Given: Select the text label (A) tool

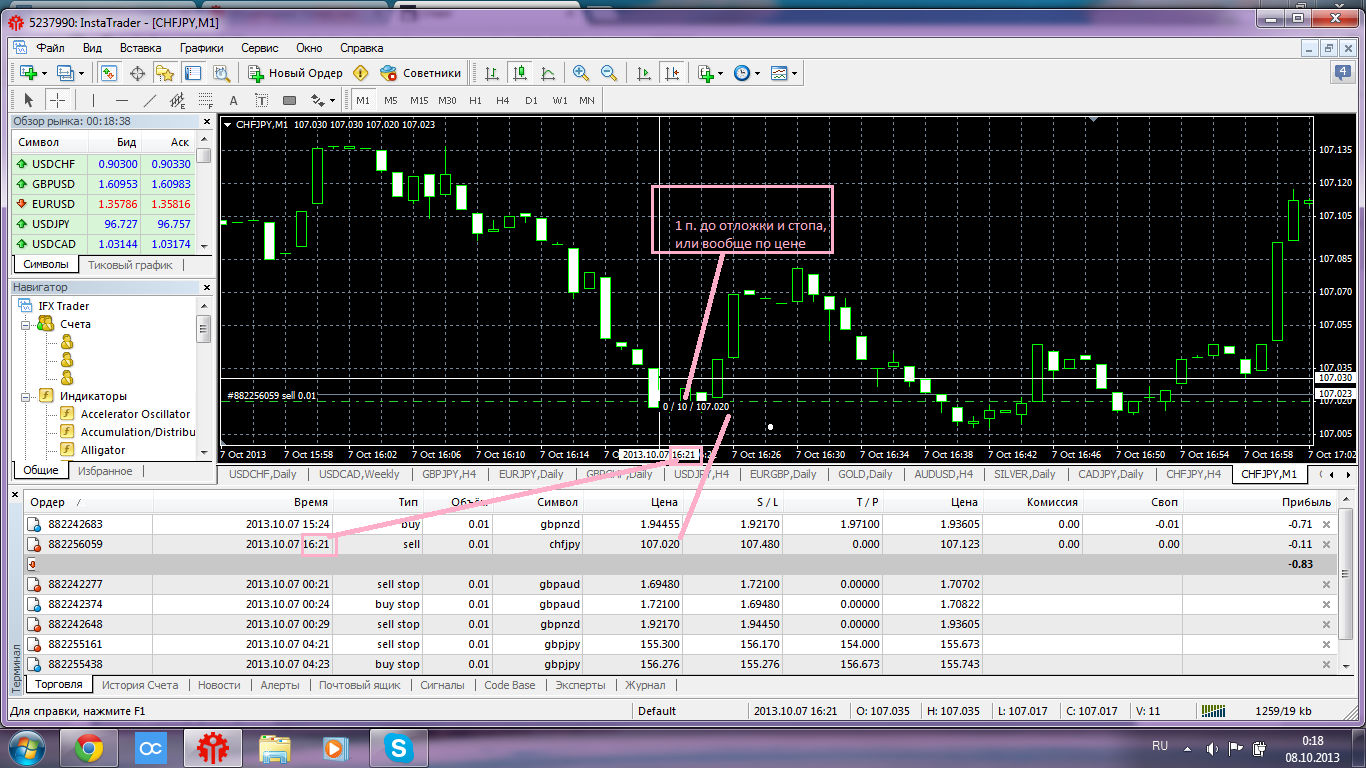Looking at the screenshot, I should click(234, 100).
